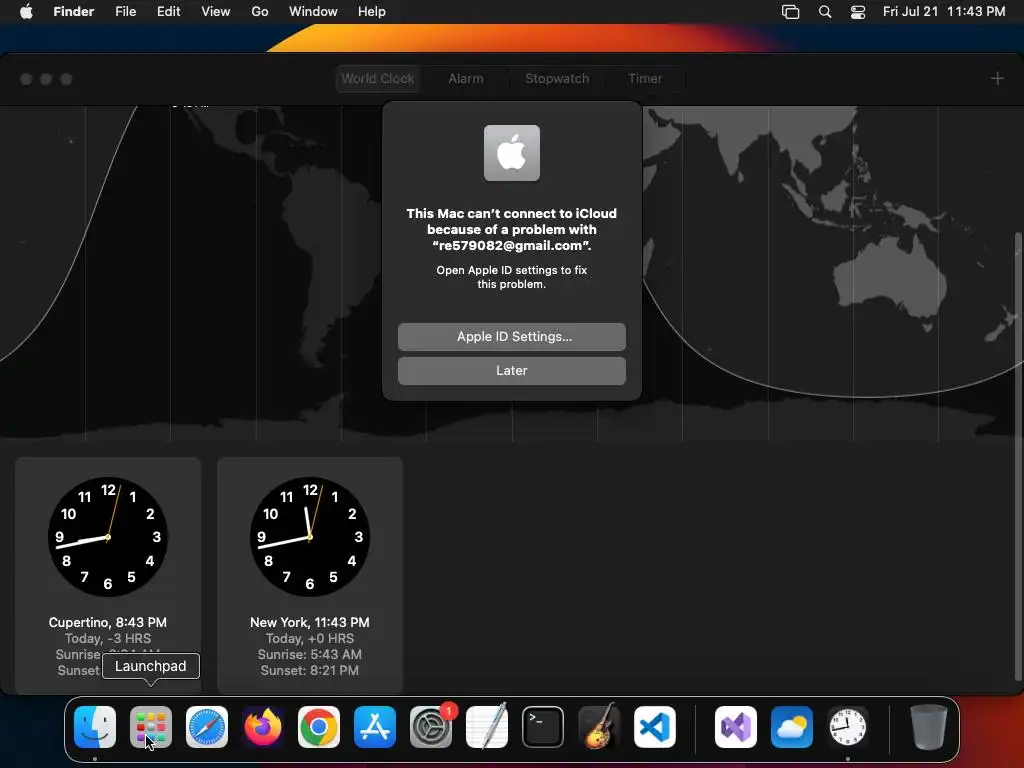Open Launchpad in the Dock
Viewport: 1024px width, 768px height.
tap(151, 727)
